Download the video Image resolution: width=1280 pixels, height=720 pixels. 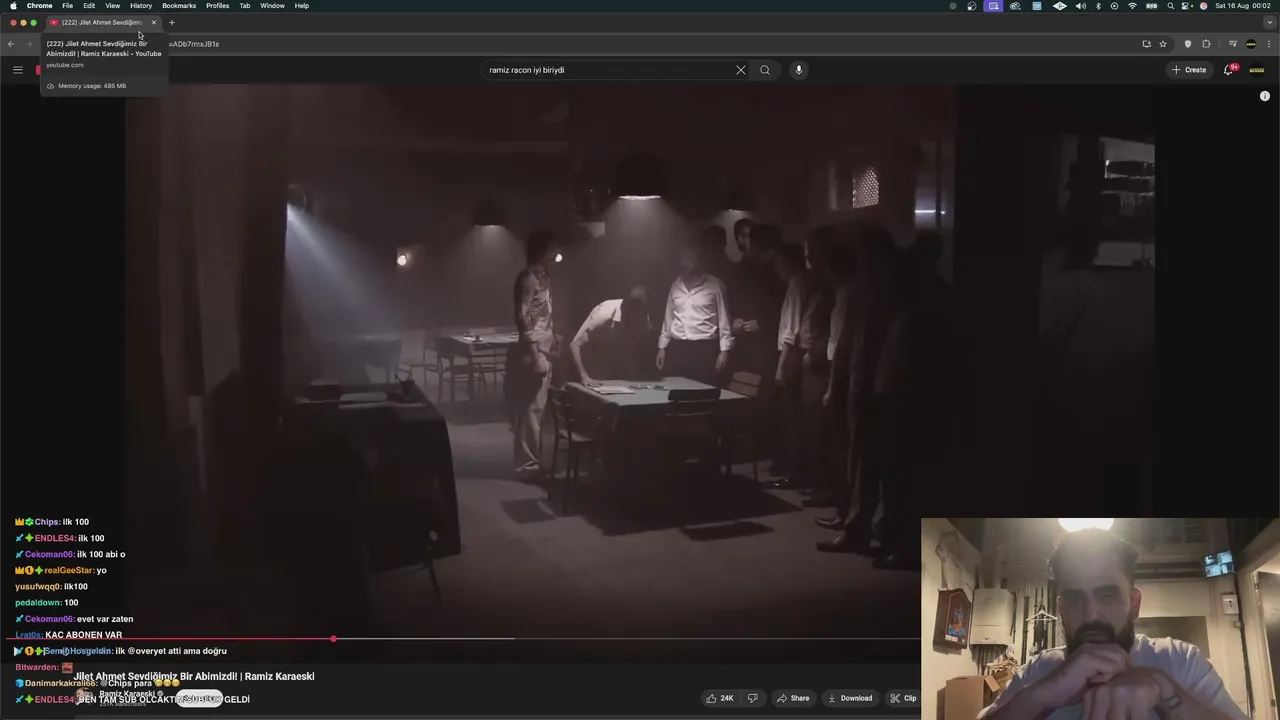coord(850,698)
